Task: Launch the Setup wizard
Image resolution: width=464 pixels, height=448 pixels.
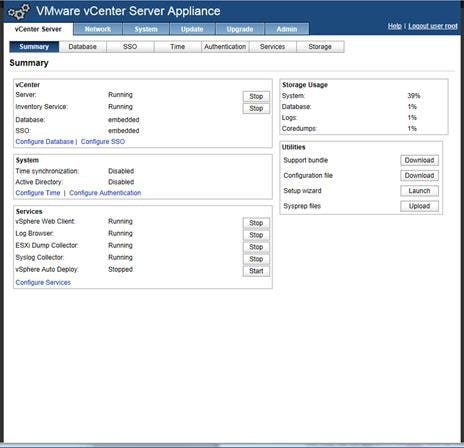Action: (x=419, y=191)
